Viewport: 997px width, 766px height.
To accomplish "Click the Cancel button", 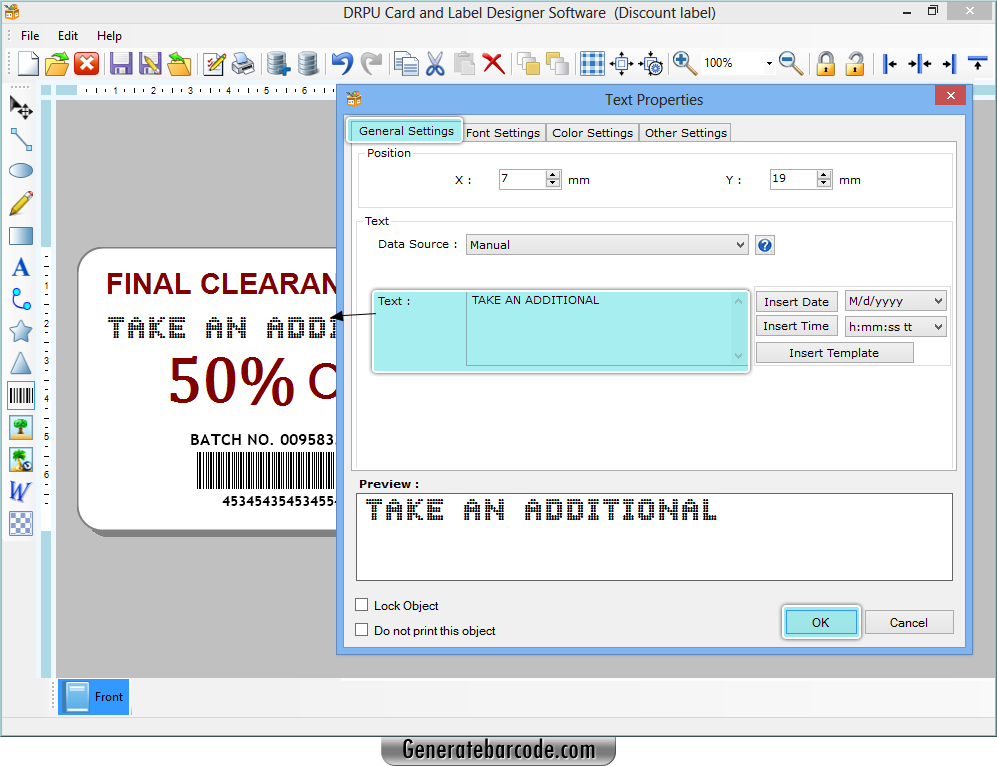I will tap(909, 622).
